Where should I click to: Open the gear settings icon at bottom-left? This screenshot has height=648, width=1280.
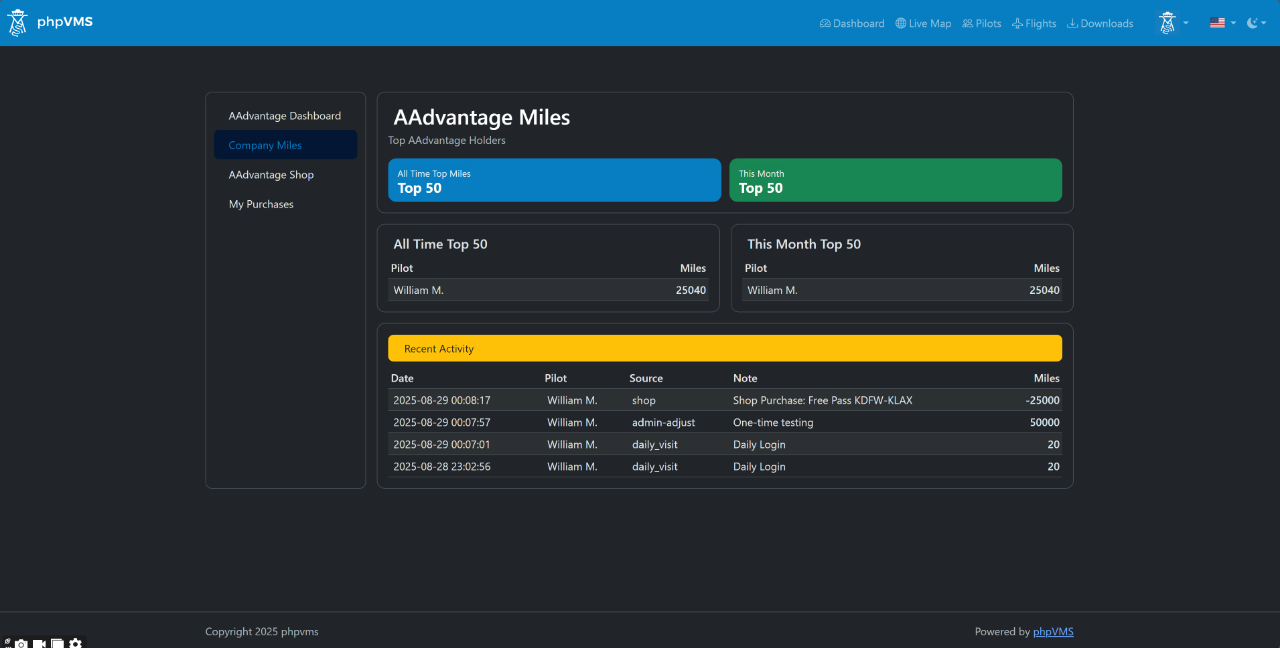pyautogui.click(x=75, y=643)
